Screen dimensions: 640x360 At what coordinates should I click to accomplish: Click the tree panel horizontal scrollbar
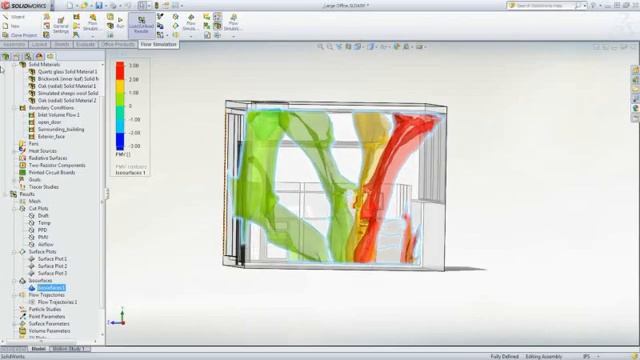click(x=42, y=342)
